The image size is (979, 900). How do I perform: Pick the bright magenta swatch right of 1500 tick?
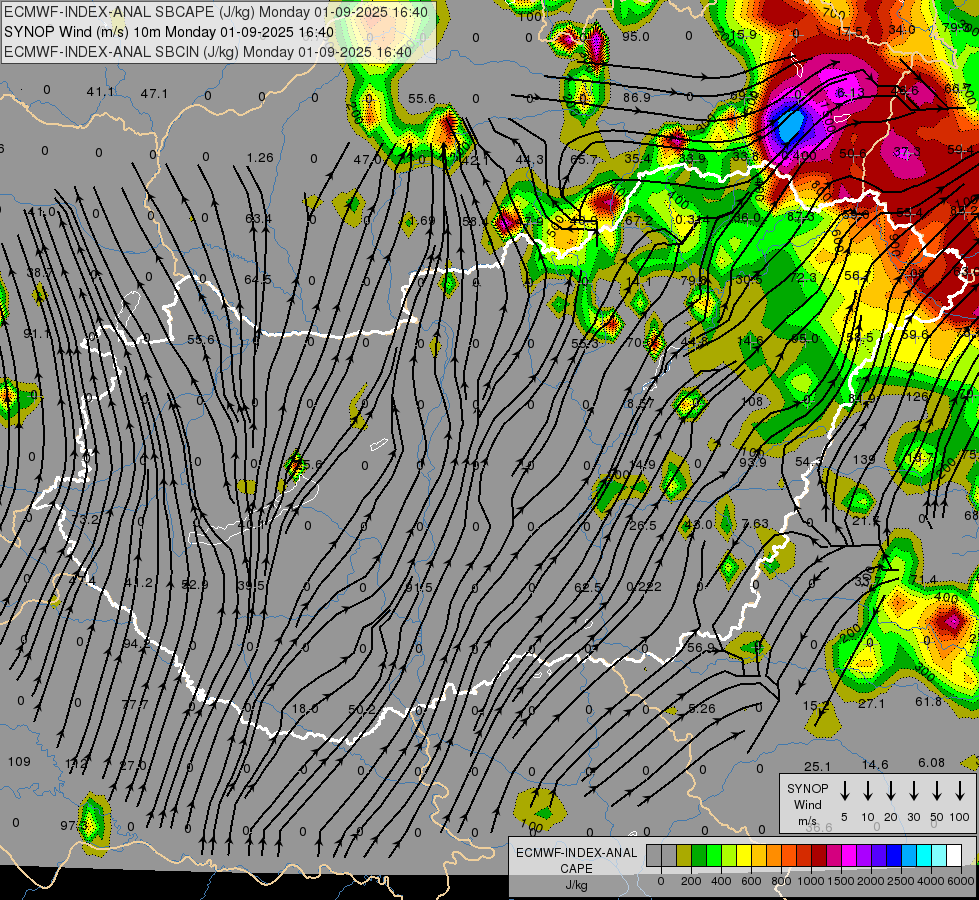point(849,856)
